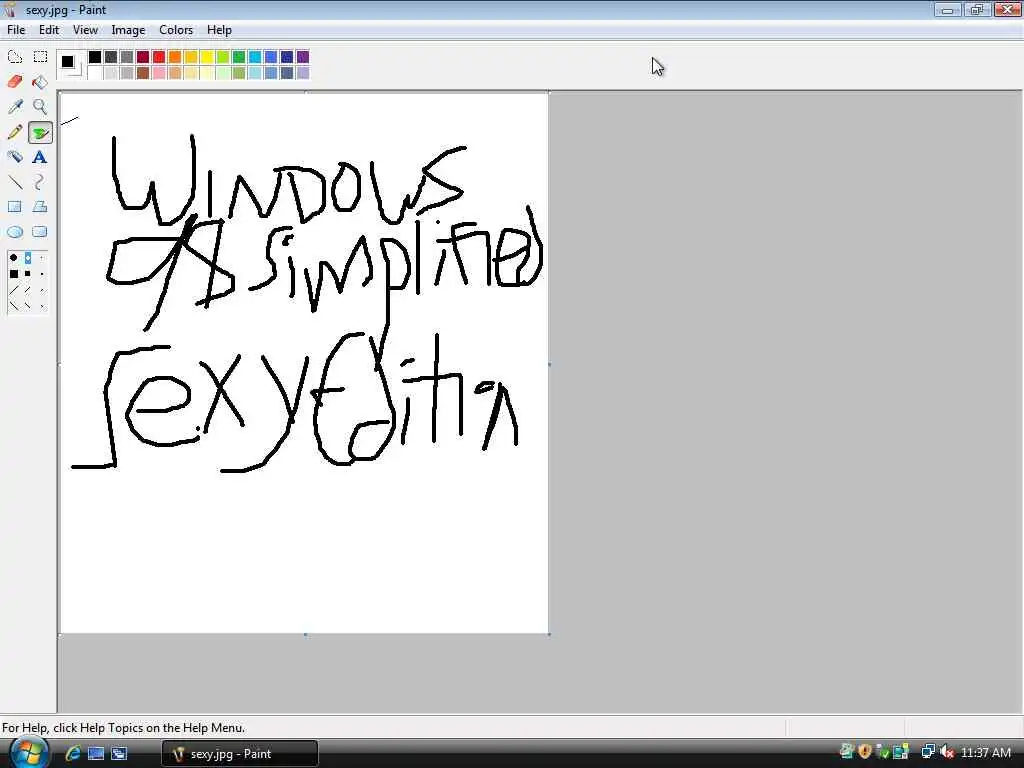This screenshot has width=1024, height=768.
Task: Choose the large square brush shape
Action: 14,274
